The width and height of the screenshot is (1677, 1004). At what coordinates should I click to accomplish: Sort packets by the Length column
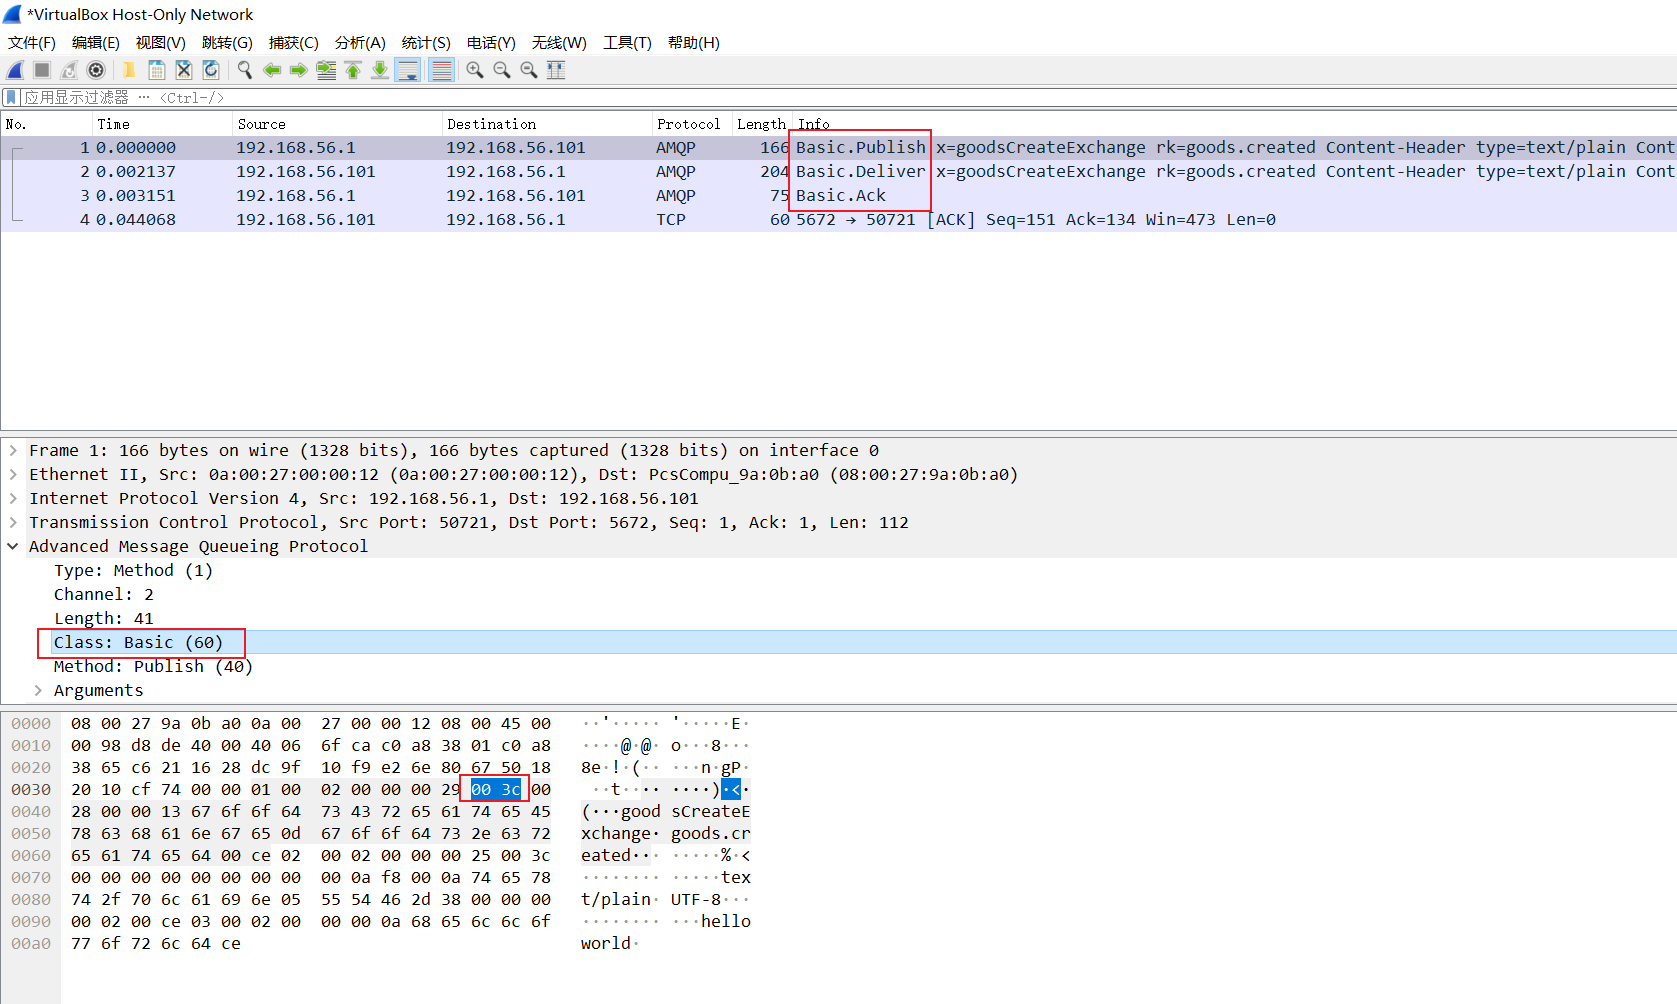point(762,124)
